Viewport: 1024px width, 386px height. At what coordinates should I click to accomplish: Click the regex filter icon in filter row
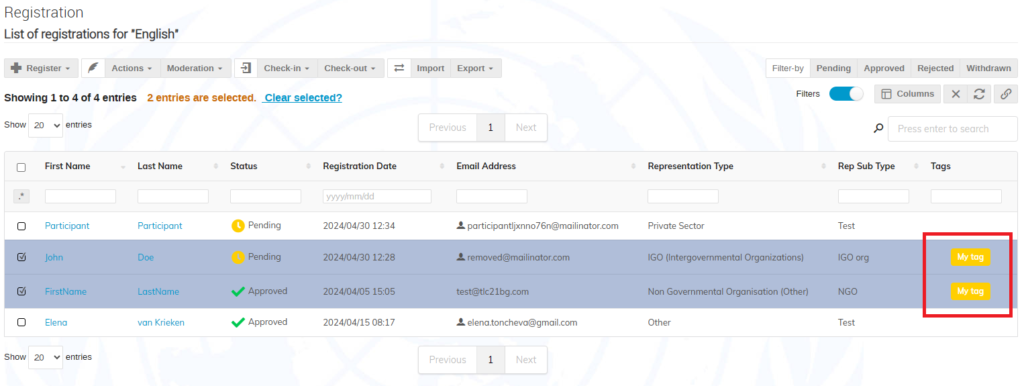click(21, 196)
